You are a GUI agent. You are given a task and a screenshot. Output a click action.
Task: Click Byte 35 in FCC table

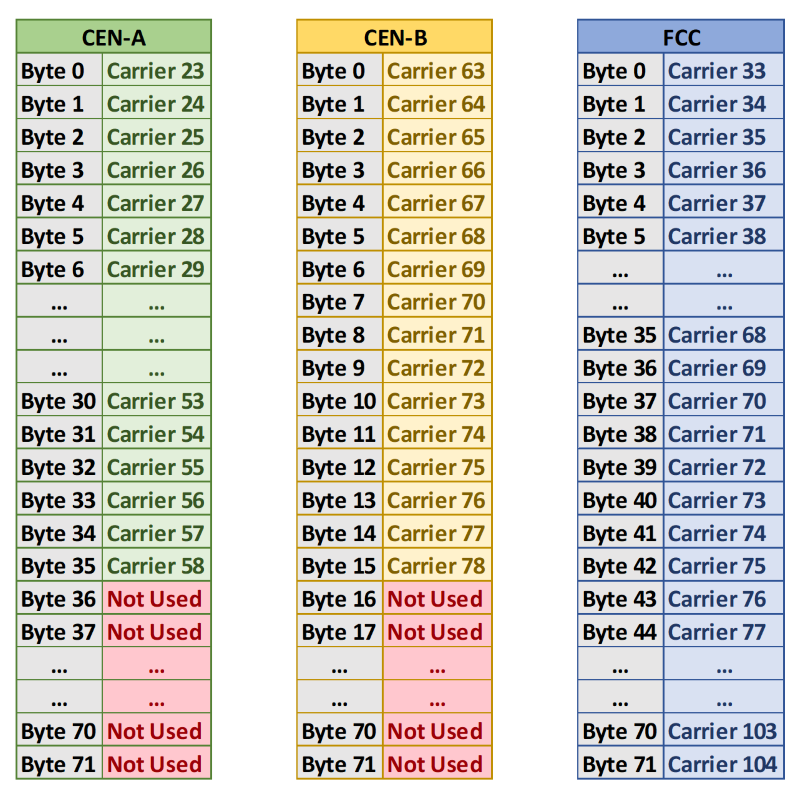pyautogui.click(x=620, y=335)
